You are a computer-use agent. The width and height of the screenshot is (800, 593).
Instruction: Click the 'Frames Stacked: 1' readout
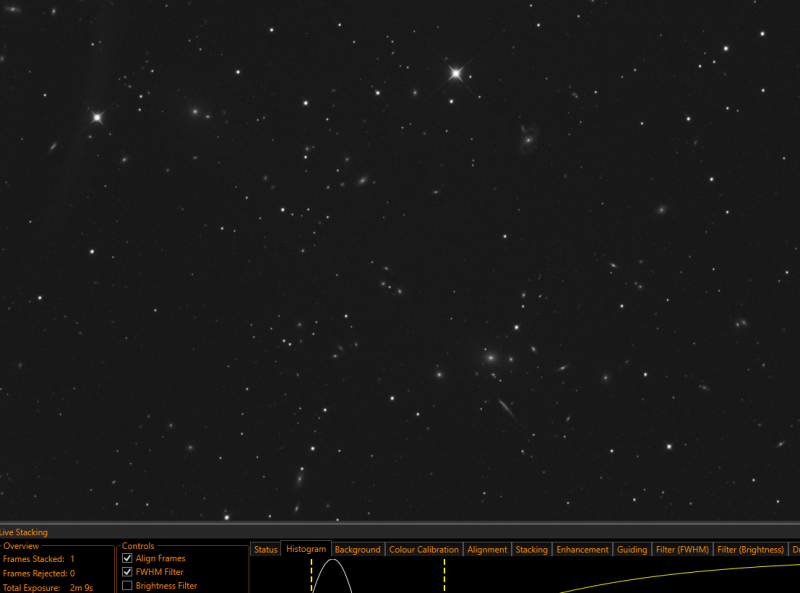pyautogui.click(x=39, y=559)
